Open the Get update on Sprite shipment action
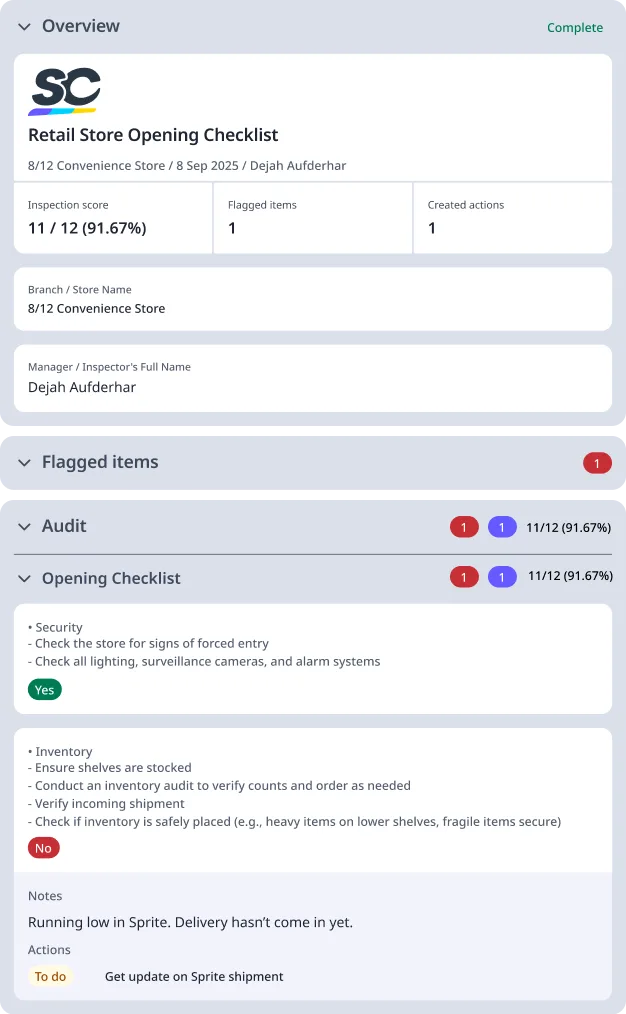 tap(193, 976)
